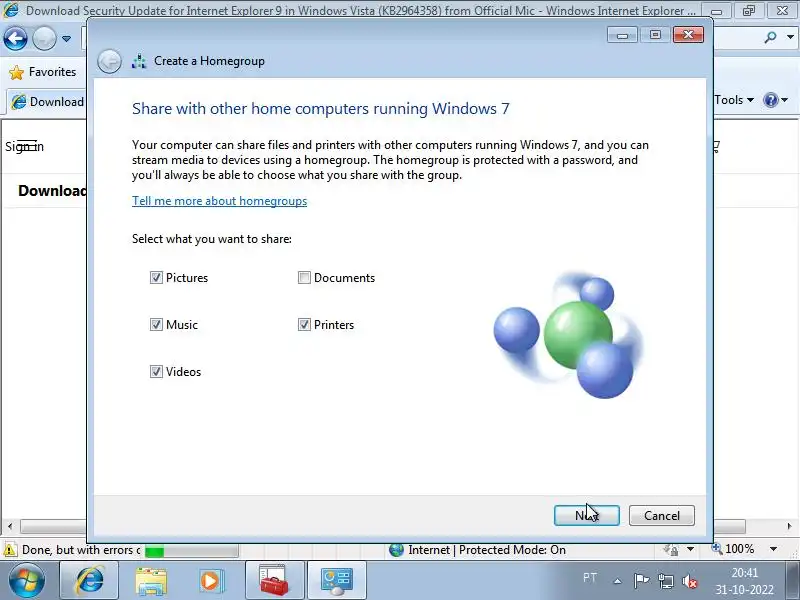Screen dimensions: 800x600
Task: Click the PT language indicator
Action: (590, 578)
